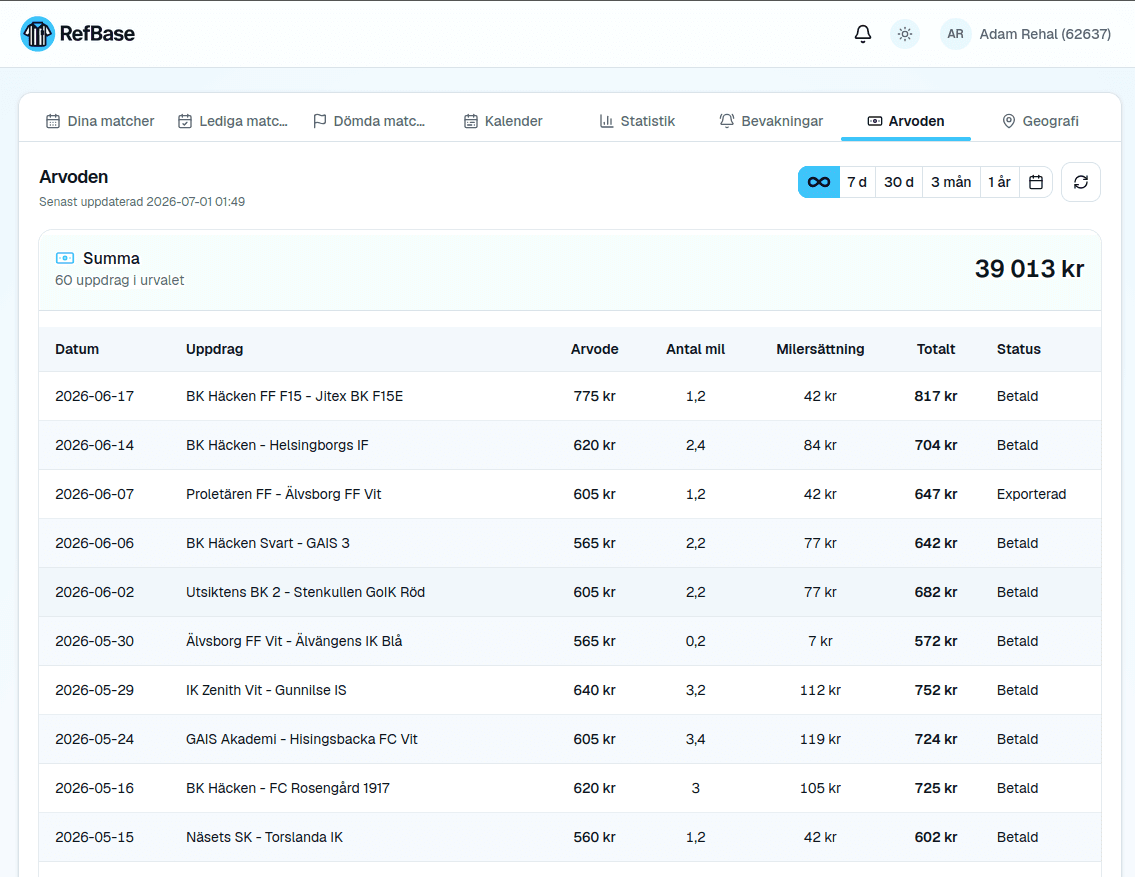
Task: Click Adam Rehal account name
Action: pos(1045,34)
